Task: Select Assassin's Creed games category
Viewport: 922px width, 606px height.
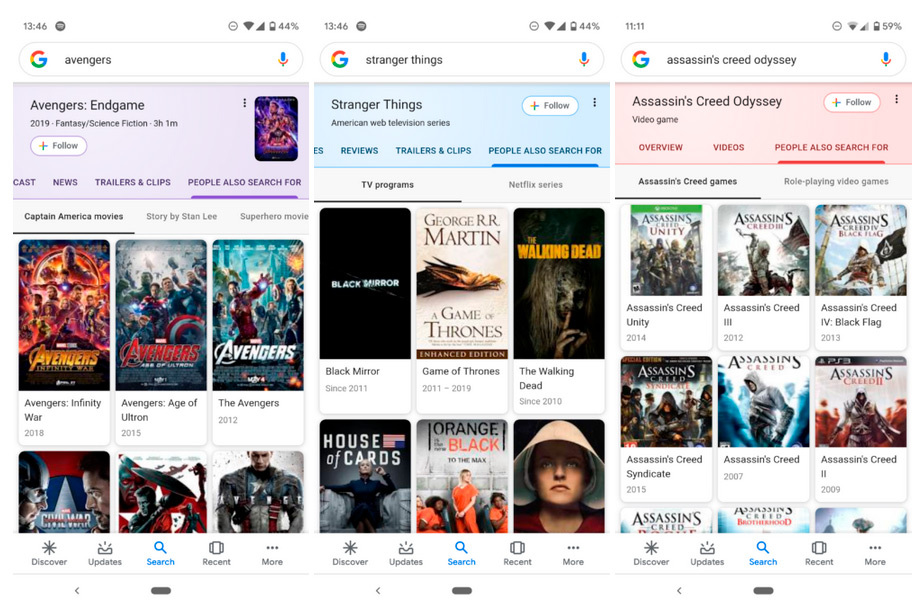Action: 687,181
